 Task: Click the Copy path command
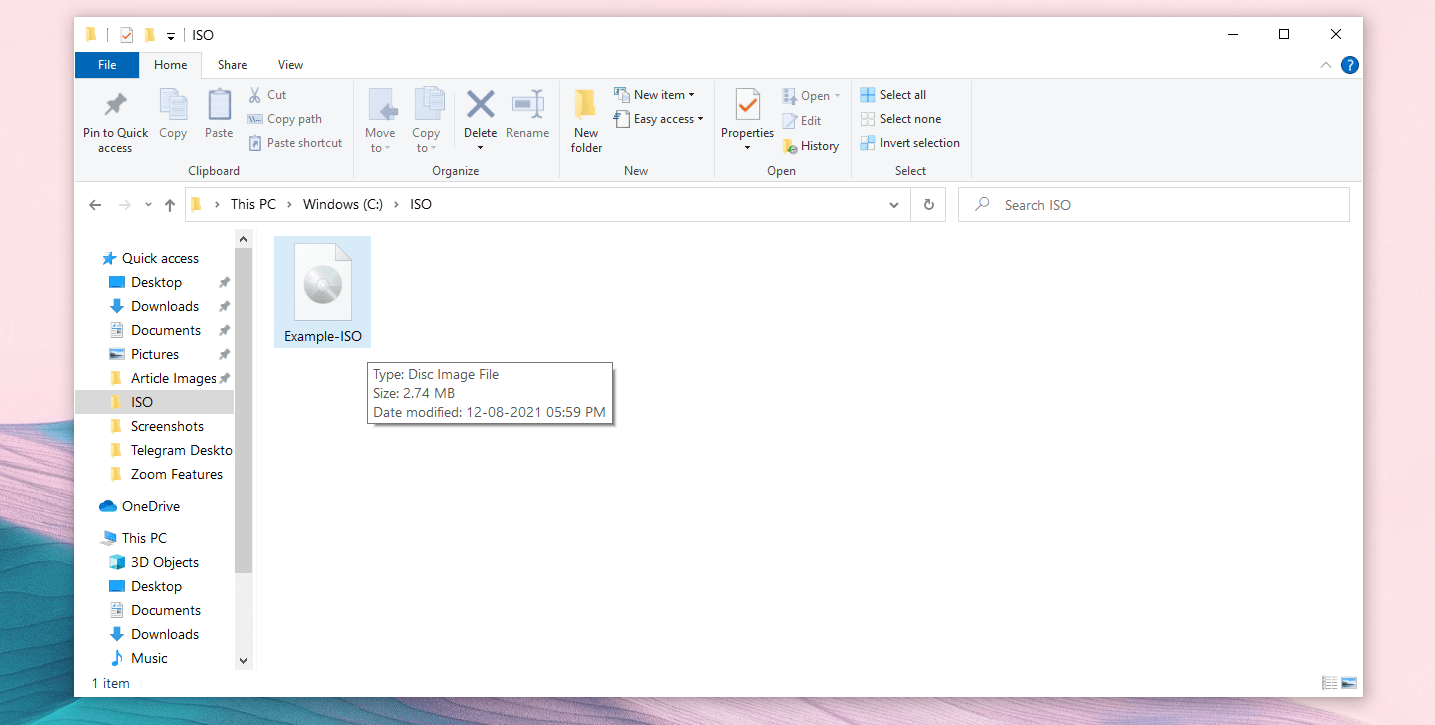(285, 119)
